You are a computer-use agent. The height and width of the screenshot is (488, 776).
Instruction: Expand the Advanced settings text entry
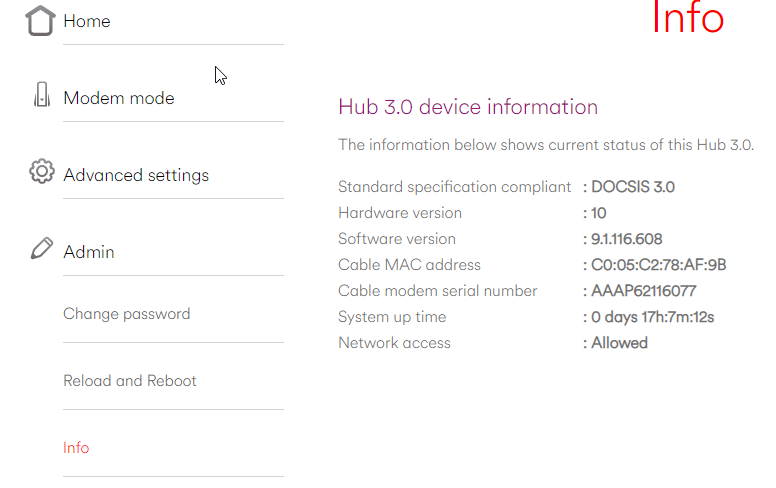[x=136, y=175]
